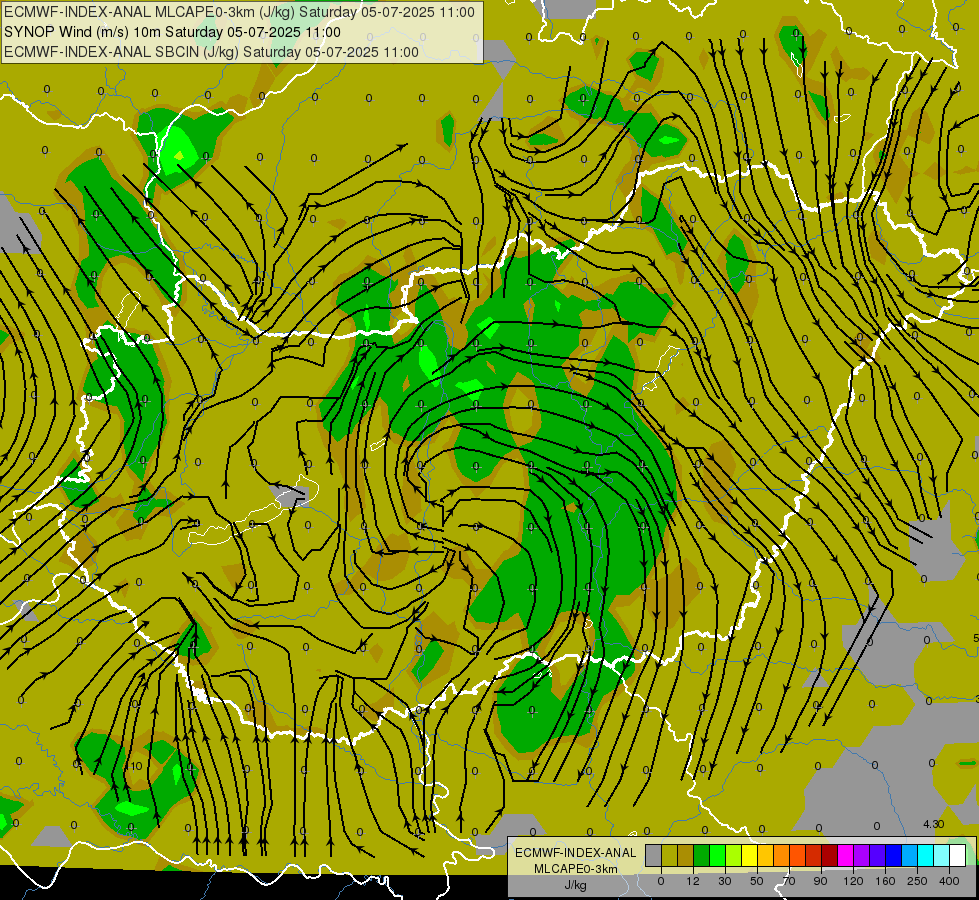This screenshot has width=979, height=900.
Task: Click the ECMWF-INDEX-ANAL SBCIN header line
Action: pos(212,52)
